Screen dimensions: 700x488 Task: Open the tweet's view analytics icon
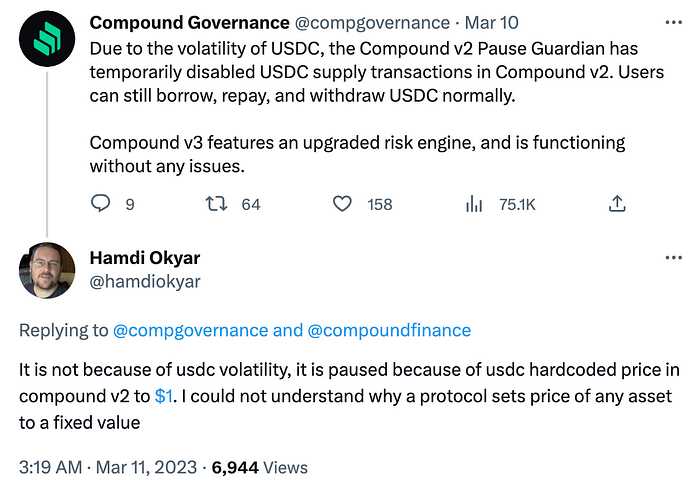point(474,204)
